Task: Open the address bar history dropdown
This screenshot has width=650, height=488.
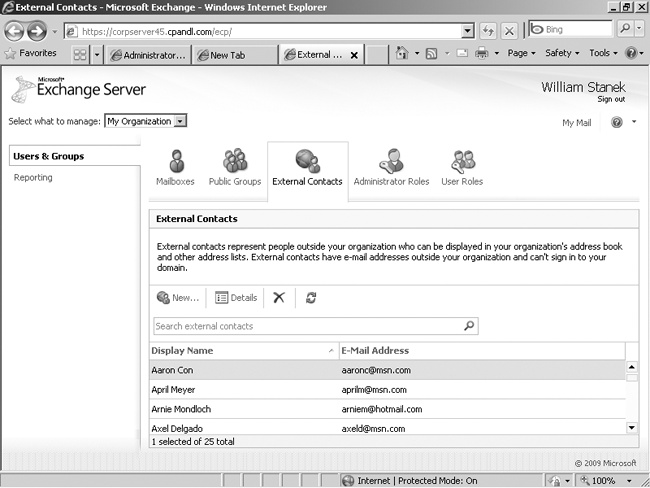Action: coord(468,31)
